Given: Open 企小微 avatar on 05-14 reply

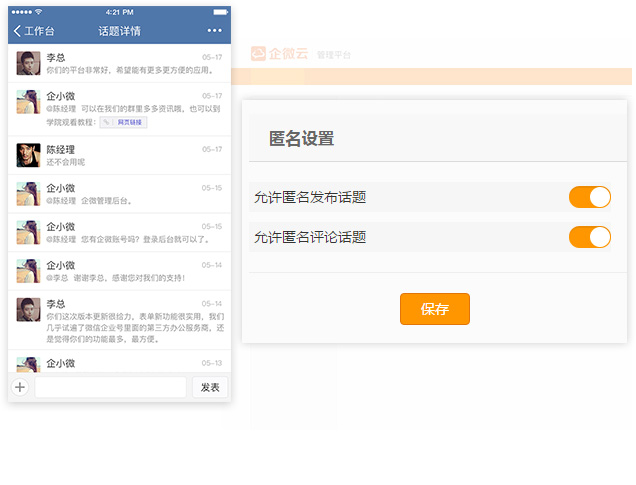Looking at the screenshot, I should click(x=28, y=271).
